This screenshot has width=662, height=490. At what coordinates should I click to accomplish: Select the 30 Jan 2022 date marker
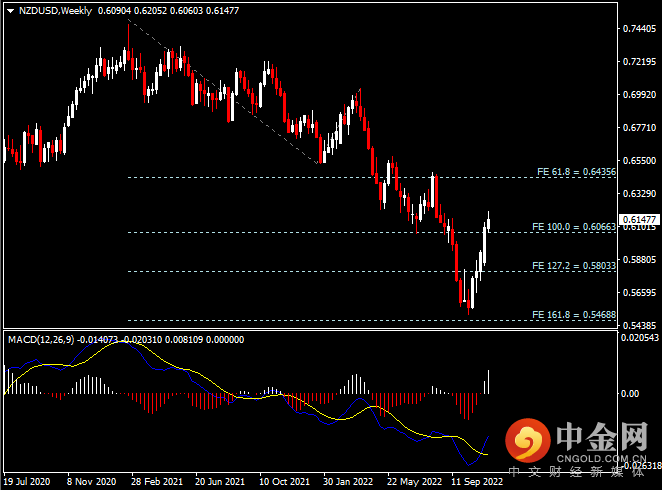[348, 482]
